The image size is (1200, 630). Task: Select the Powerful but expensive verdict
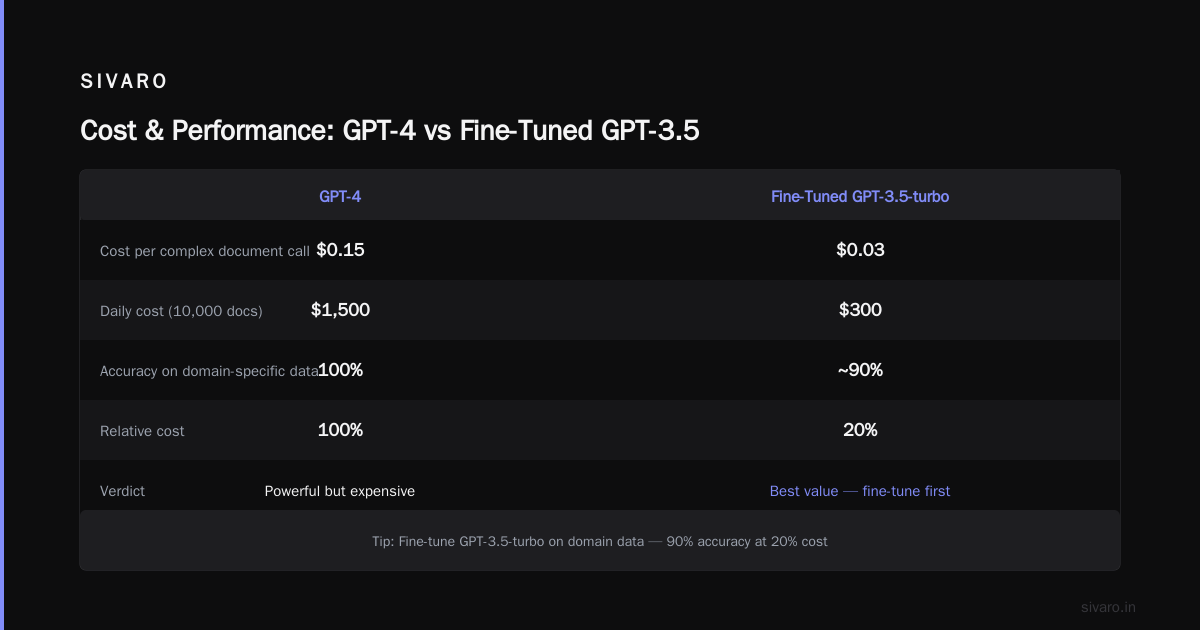(x=340, y=491)
